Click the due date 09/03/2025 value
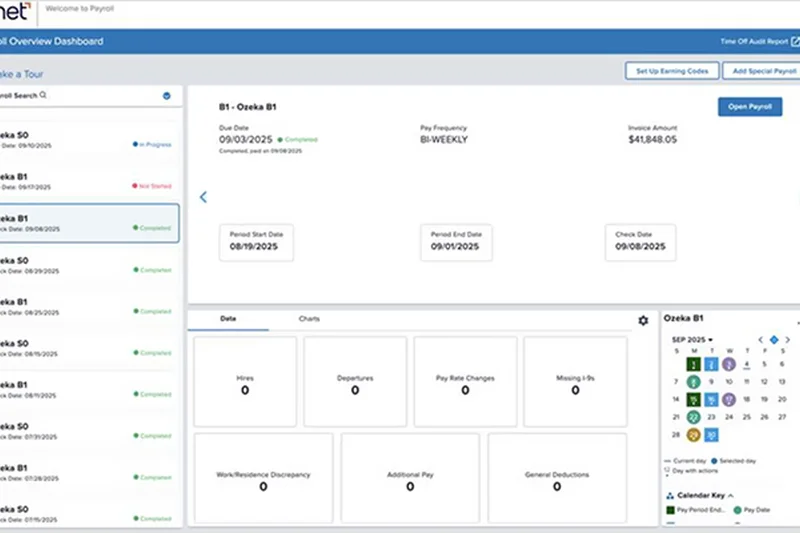The height and width of the screenshot is (533, 800). 246,140
